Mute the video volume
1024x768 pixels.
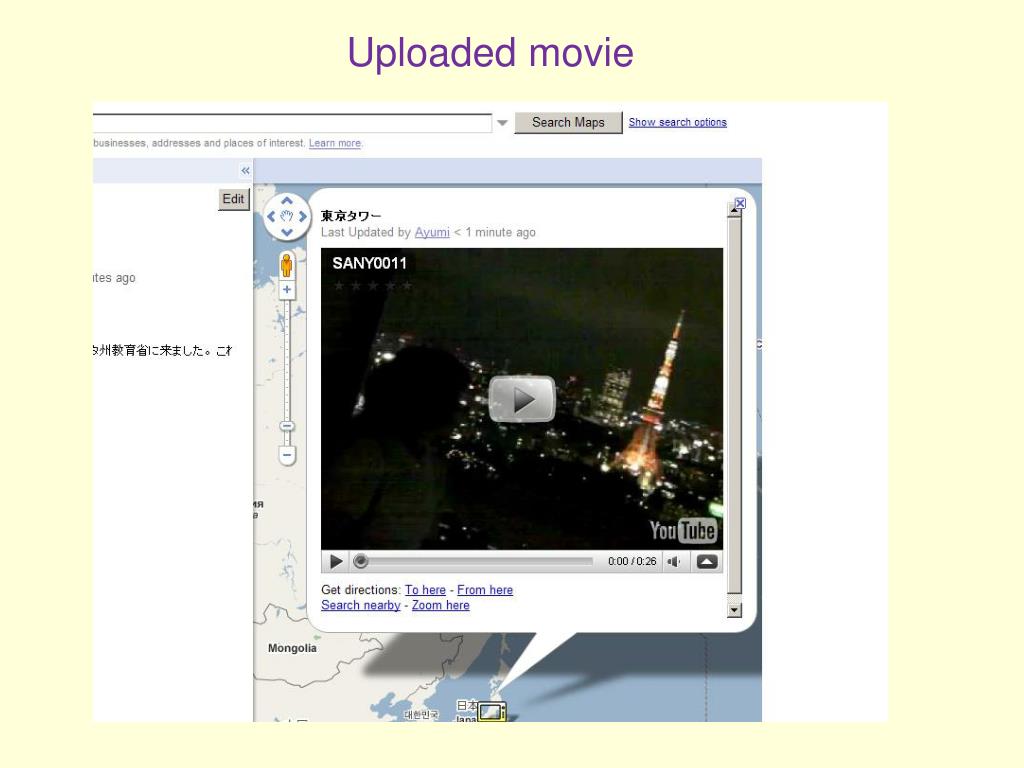pyautogui.click(x=673, y=562)
